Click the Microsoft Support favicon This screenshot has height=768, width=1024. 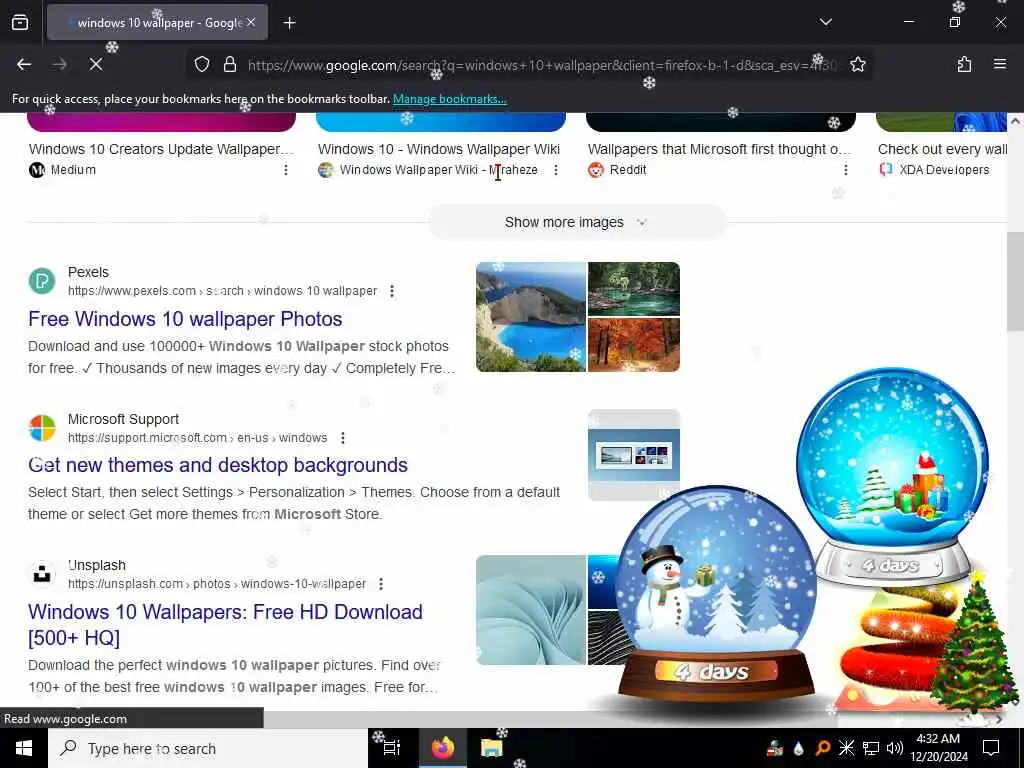coord(42,428)
